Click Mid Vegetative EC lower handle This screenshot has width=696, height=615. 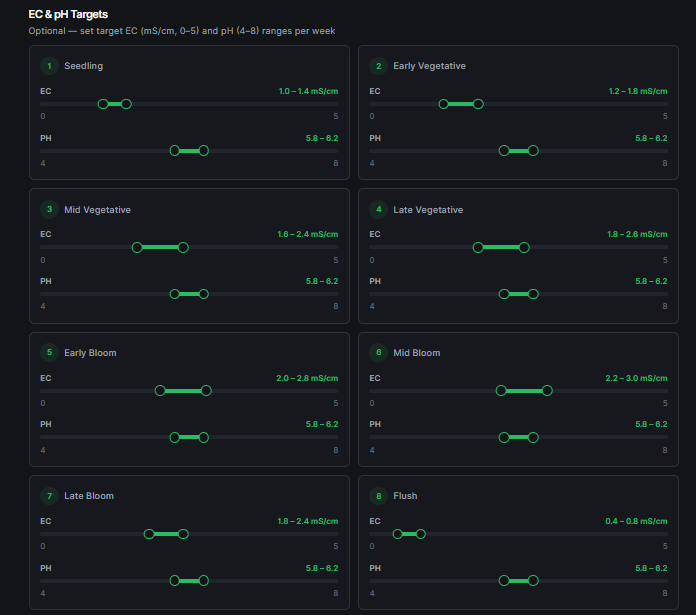coord(137,248)
